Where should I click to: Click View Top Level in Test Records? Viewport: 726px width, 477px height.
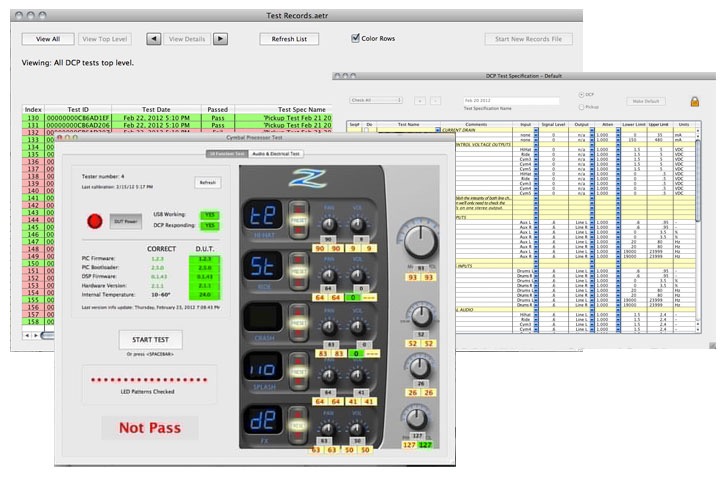tap(105, 39)
